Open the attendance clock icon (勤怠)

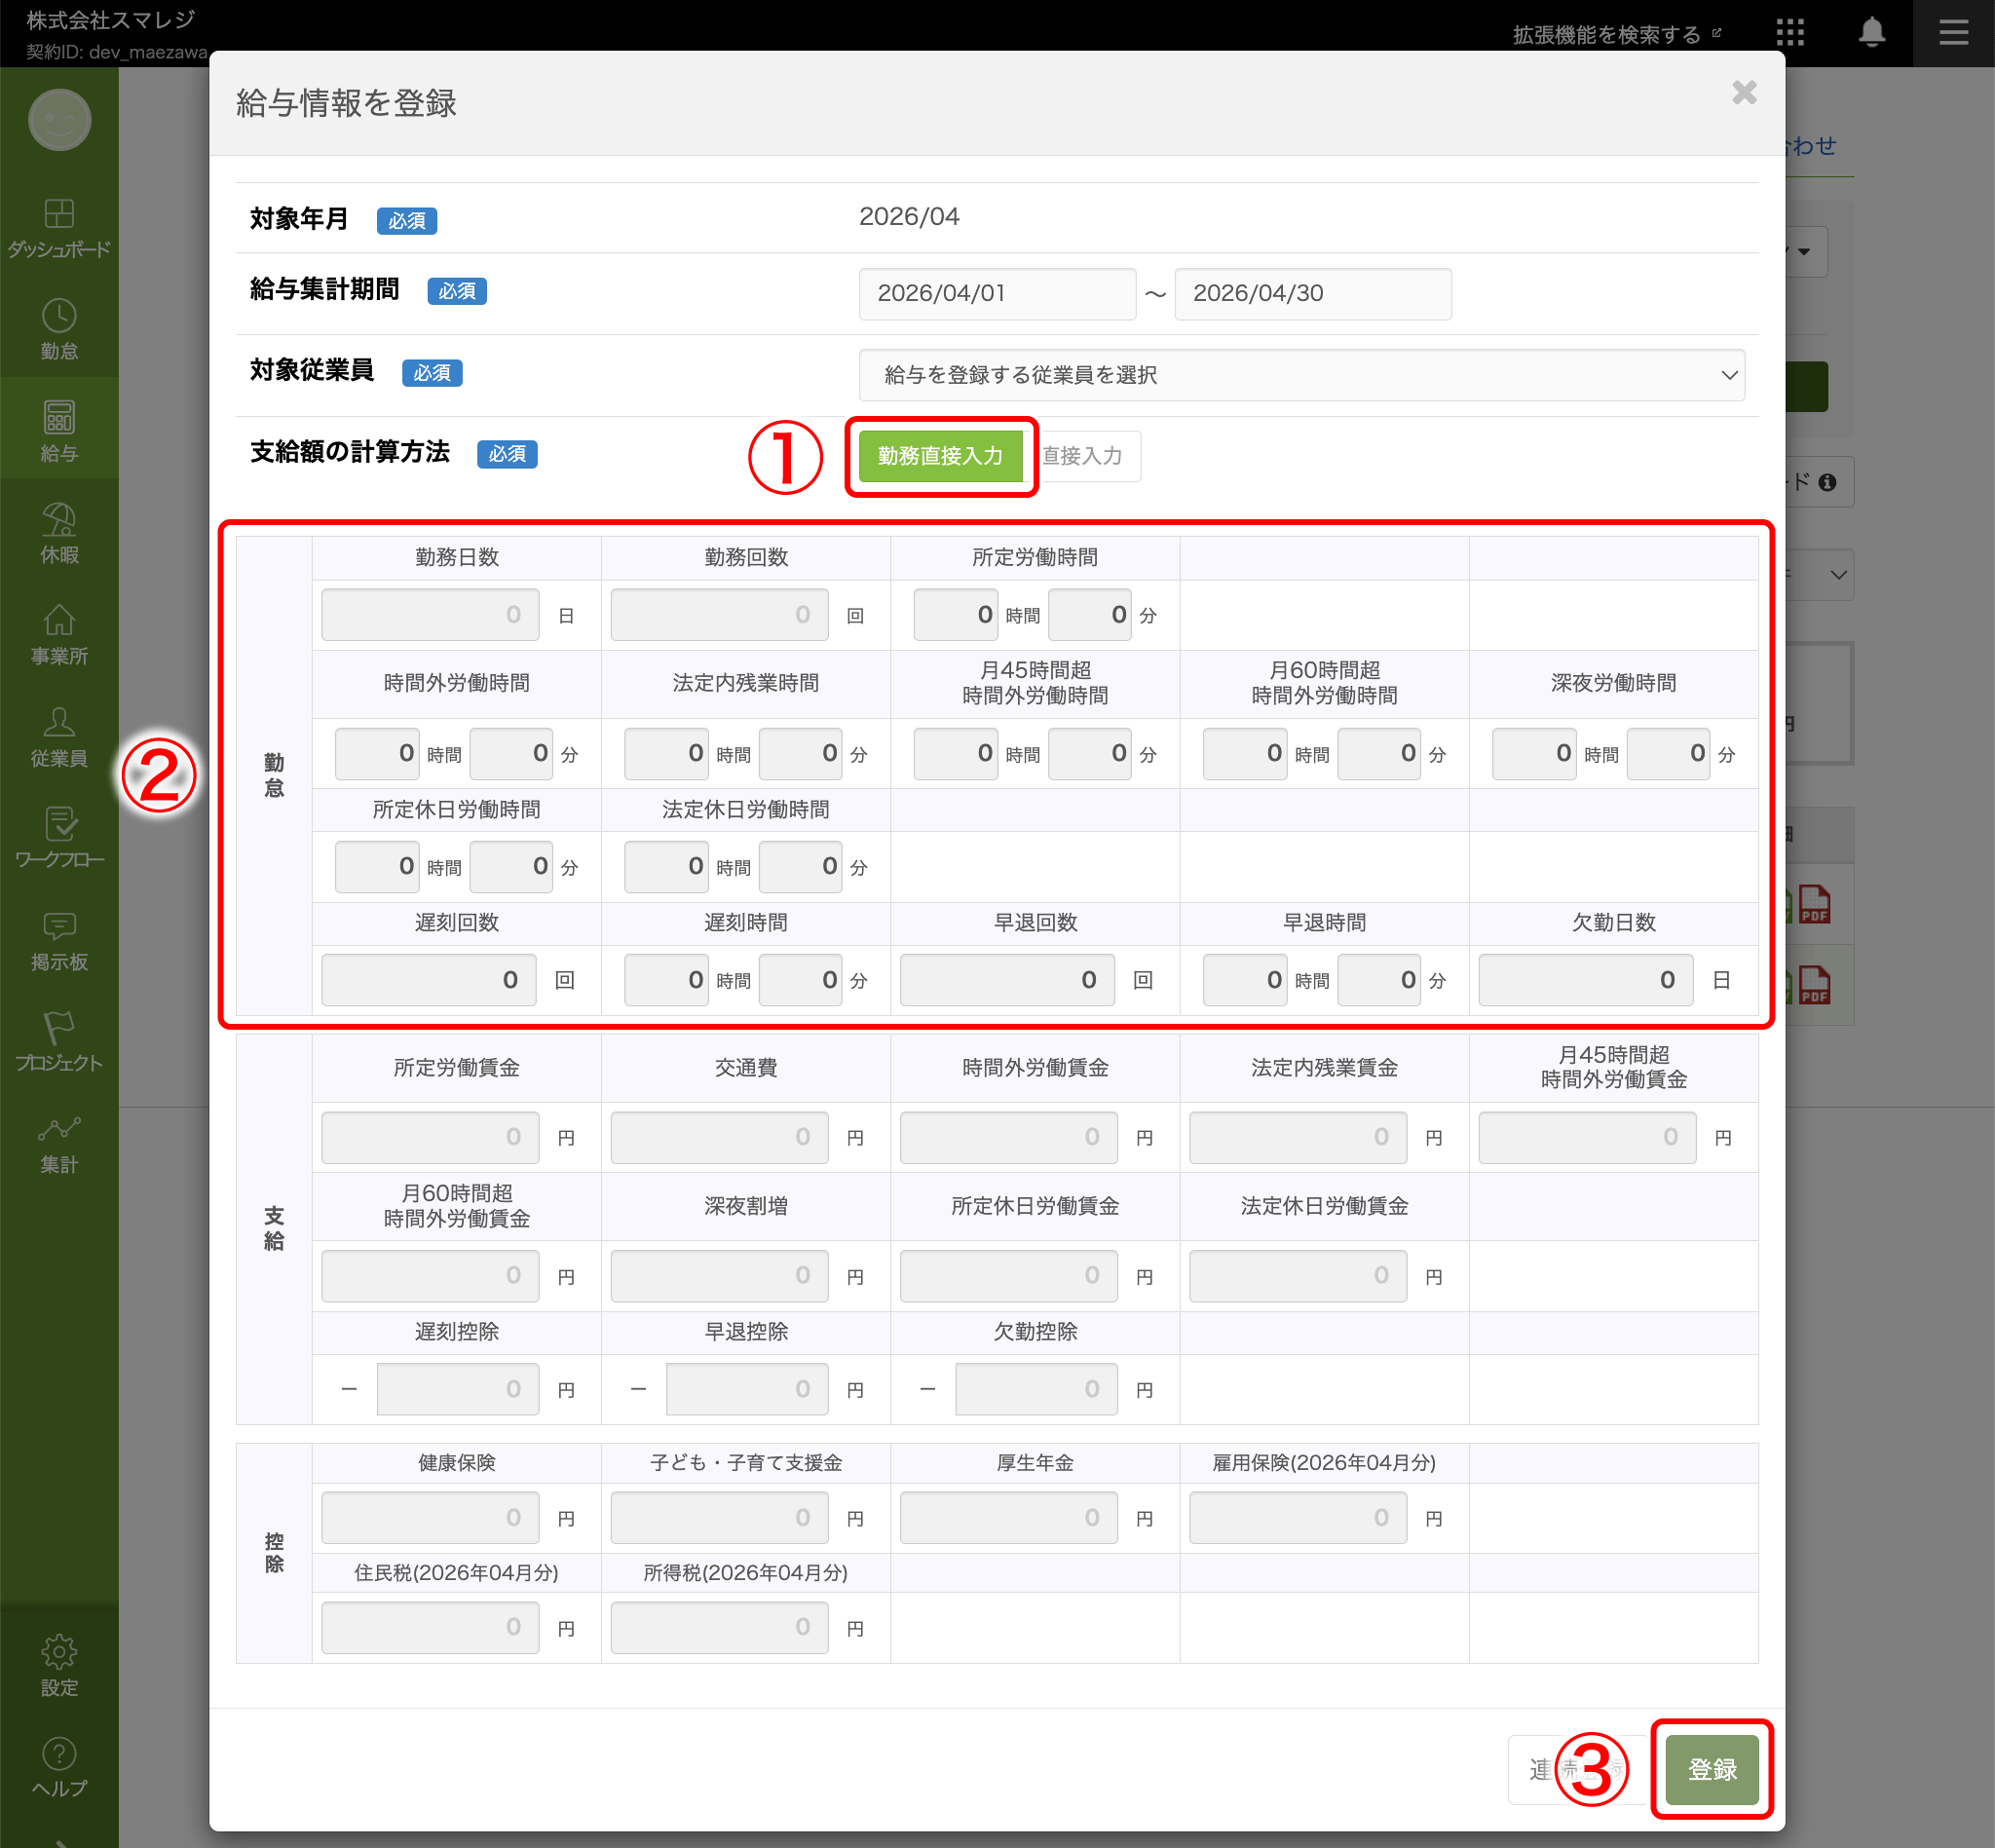pyautogui.click(x=59, y=317)
